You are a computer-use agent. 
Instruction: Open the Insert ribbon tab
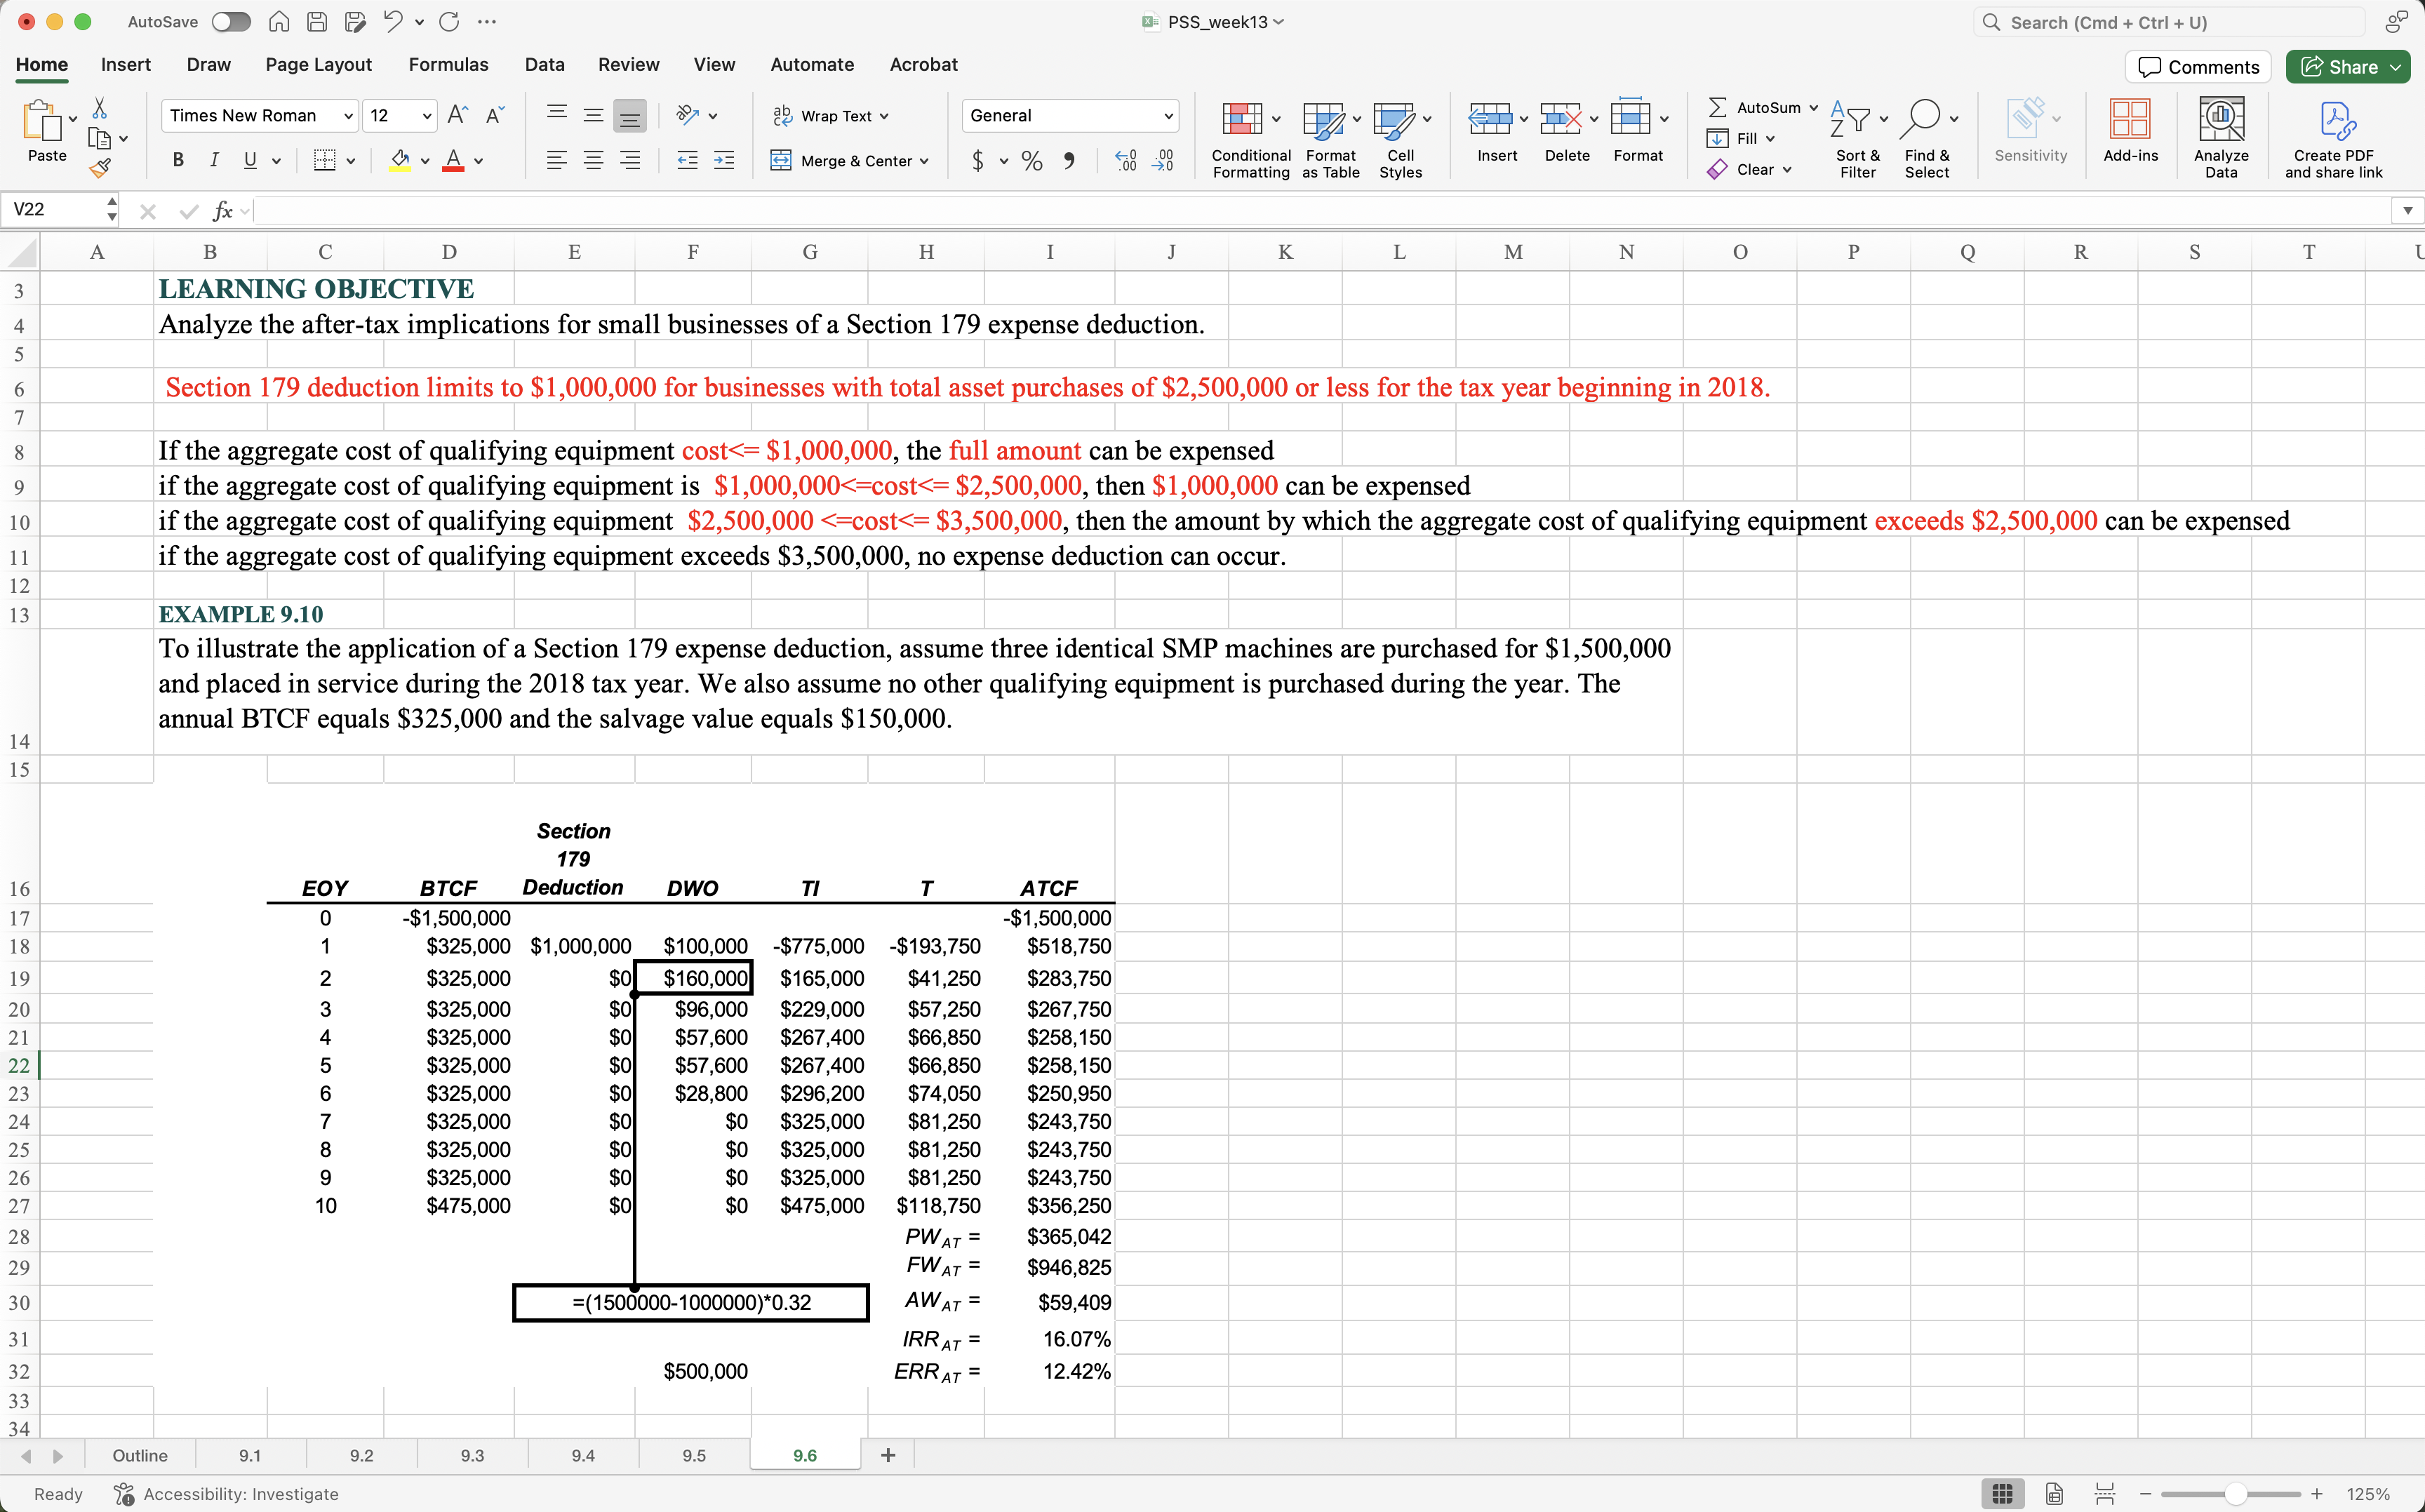[126, 64]
